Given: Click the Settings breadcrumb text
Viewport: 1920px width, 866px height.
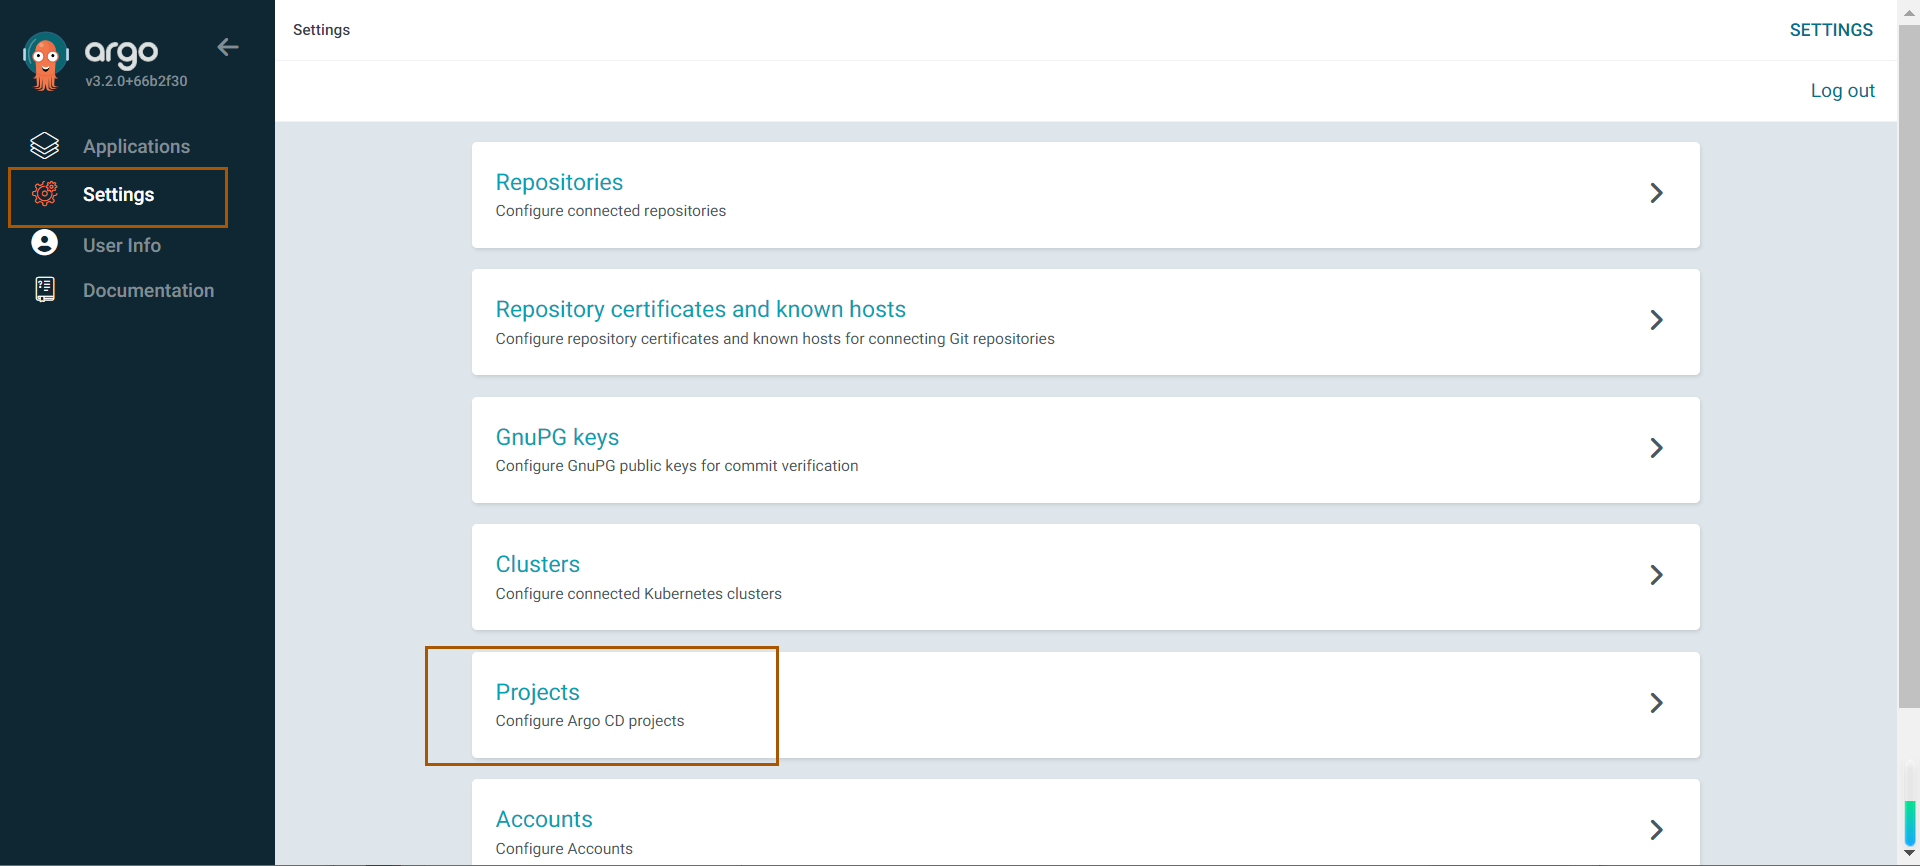Looking at the screenshot, I should click(x=321, y=30).
